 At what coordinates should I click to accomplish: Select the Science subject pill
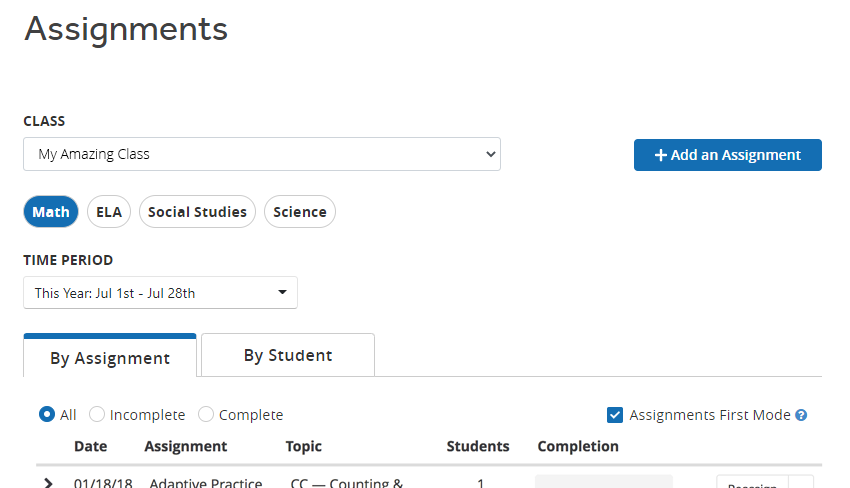[x=300, y=211]
